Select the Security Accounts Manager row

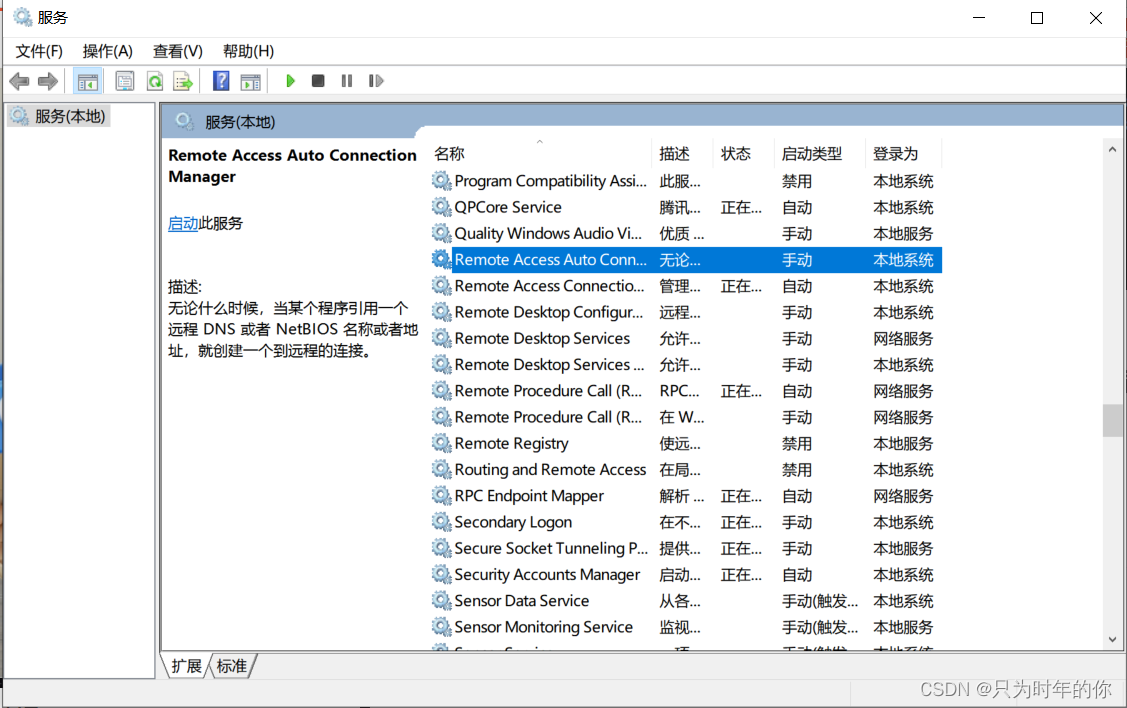(686, 574)
